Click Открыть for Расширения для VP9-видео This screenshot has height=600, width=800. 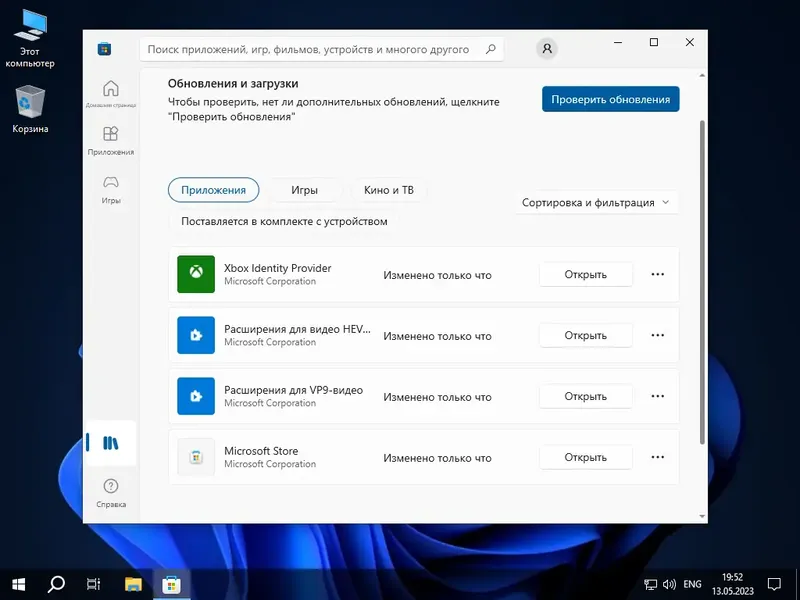[x=586, y=396]
